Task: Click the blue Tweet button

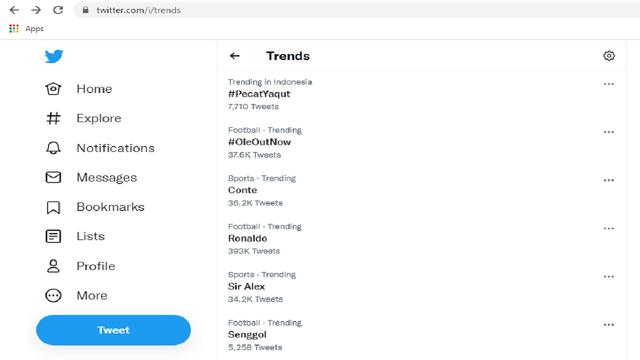Action: click(113, 330)
